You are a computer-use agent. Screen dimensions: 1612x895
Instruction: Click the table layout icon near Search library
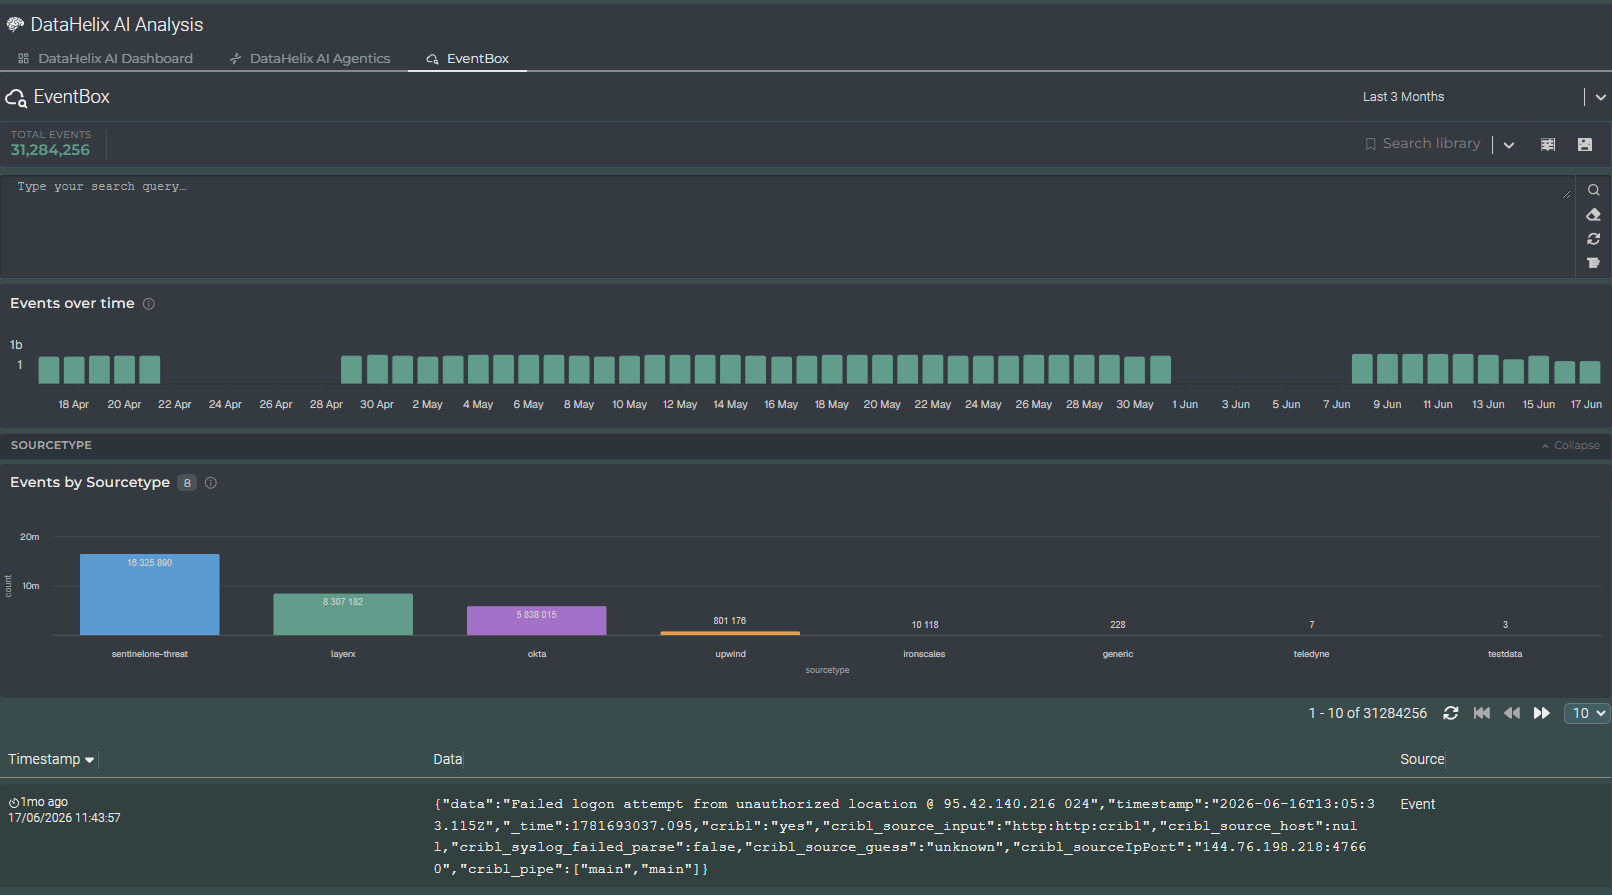pos(1548,145)
